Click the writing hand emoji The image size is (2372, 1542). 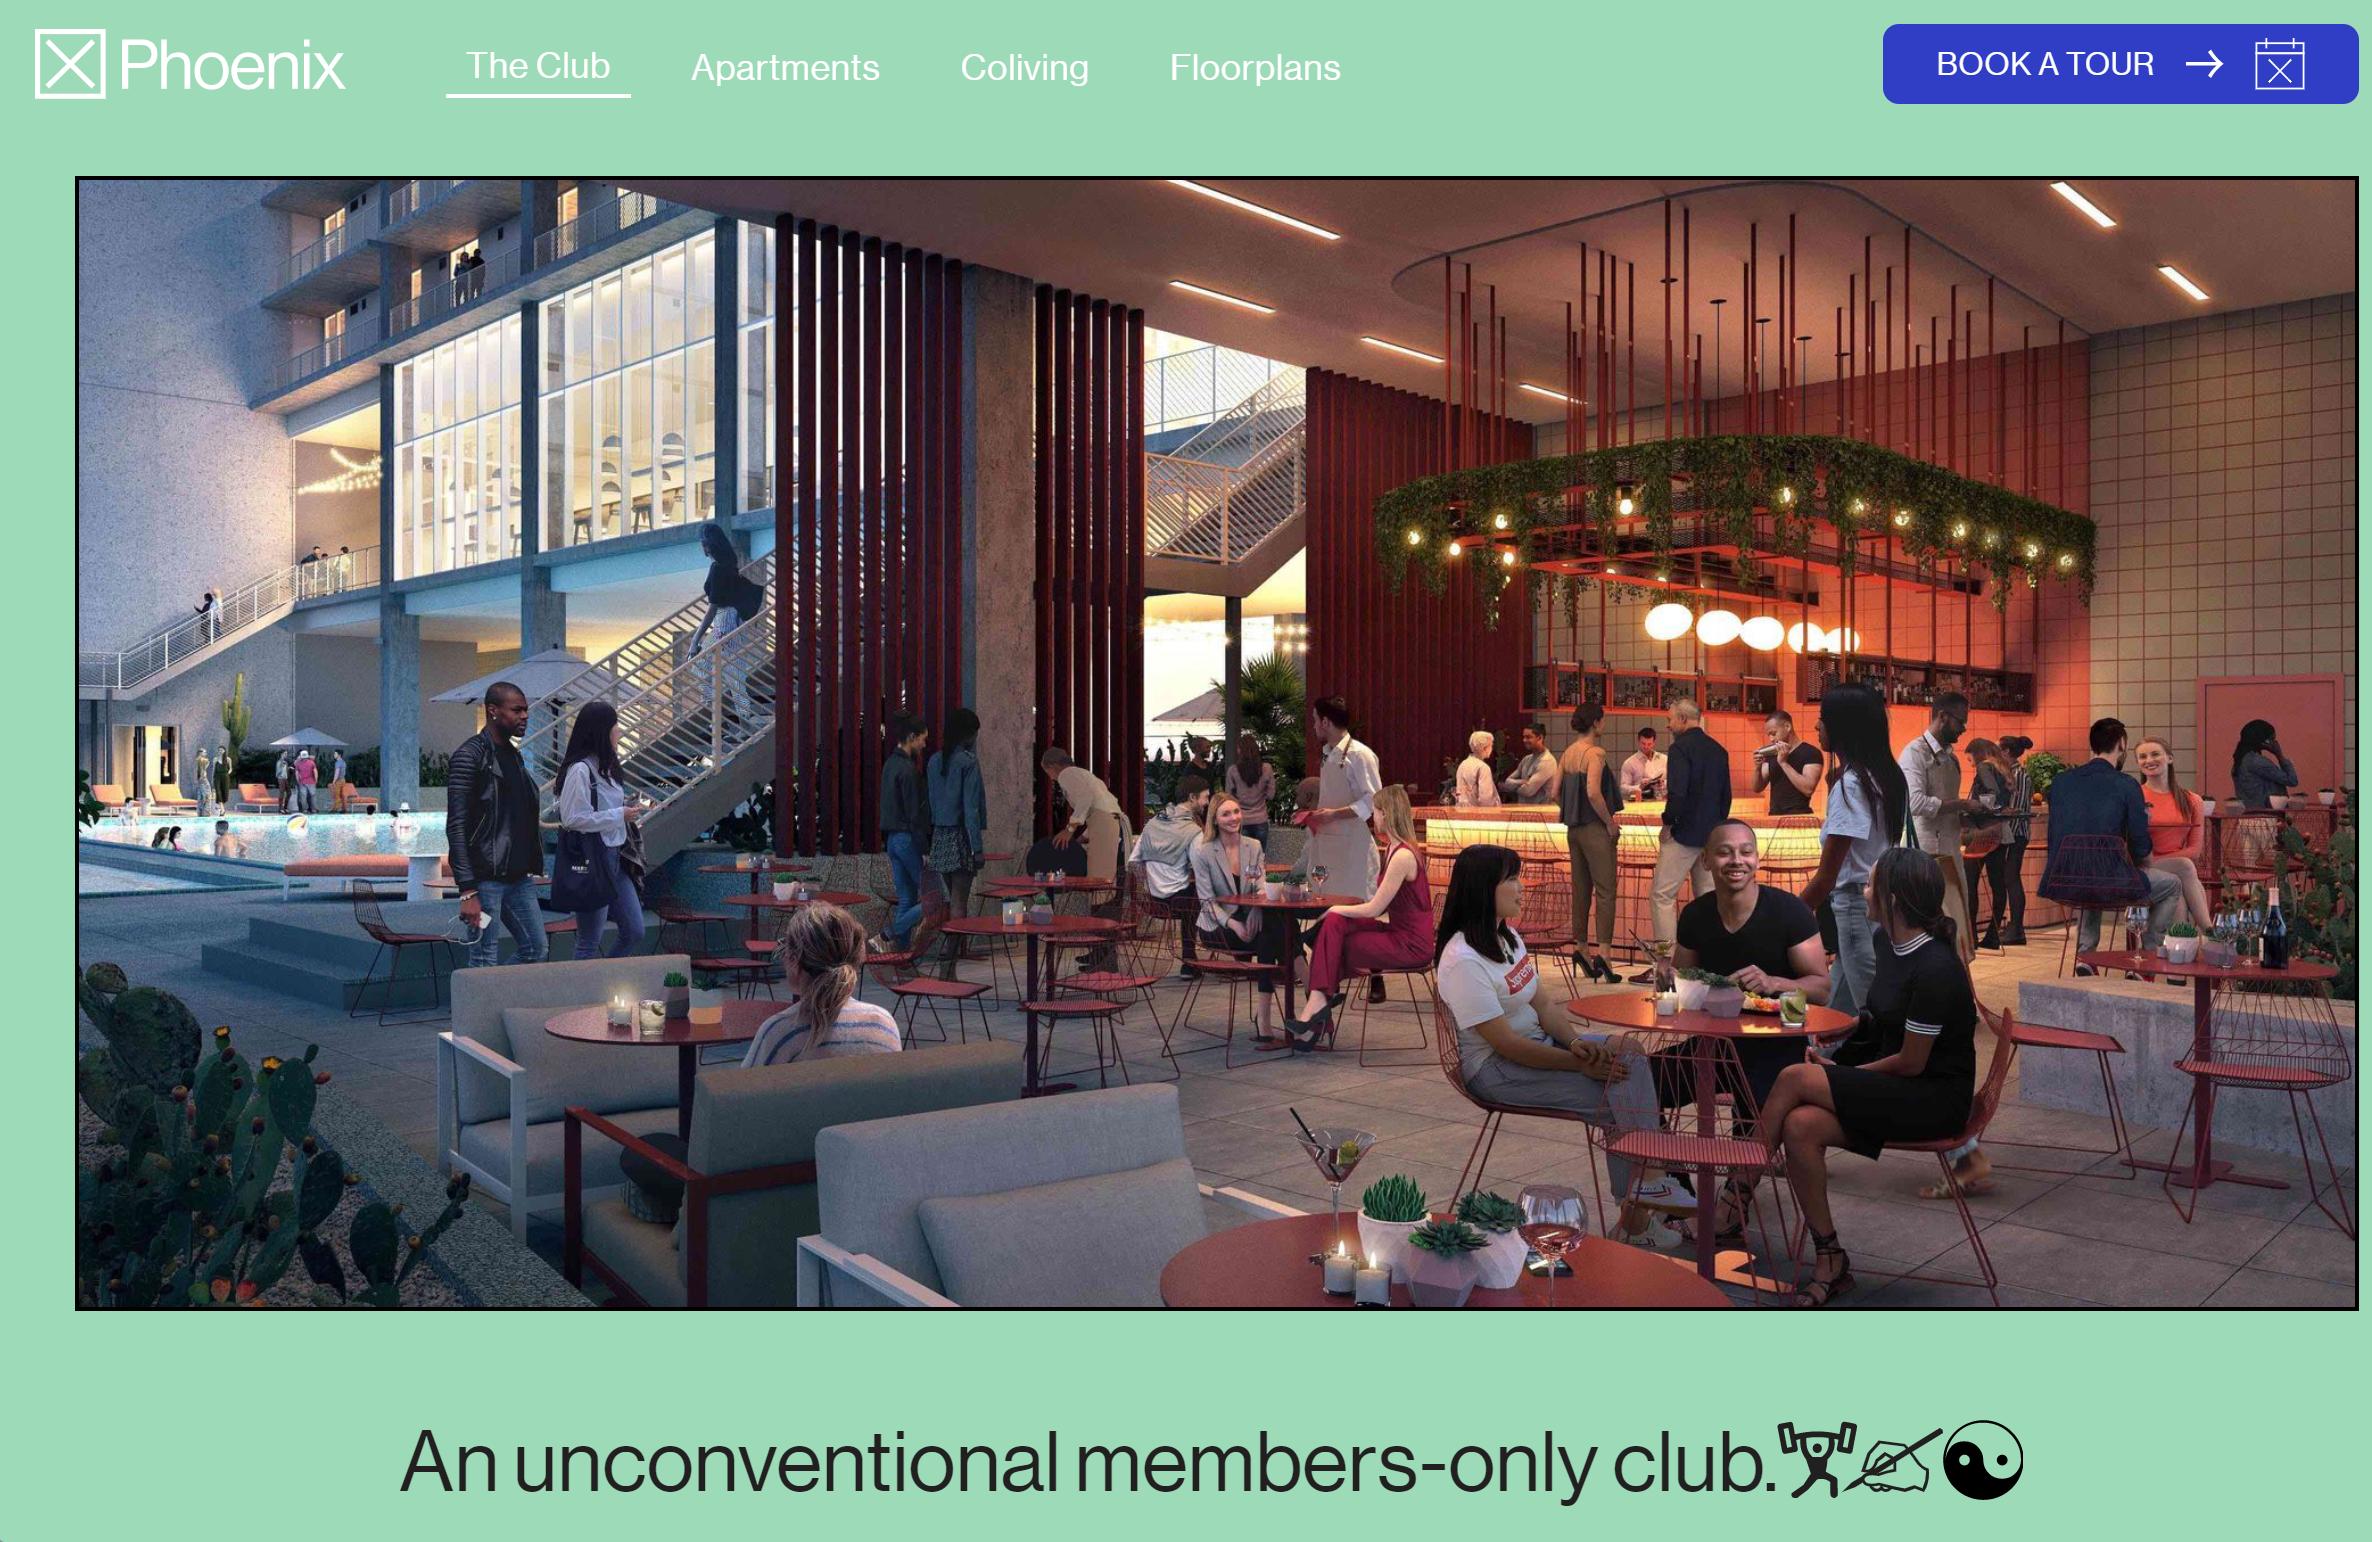point(1893,1462)
